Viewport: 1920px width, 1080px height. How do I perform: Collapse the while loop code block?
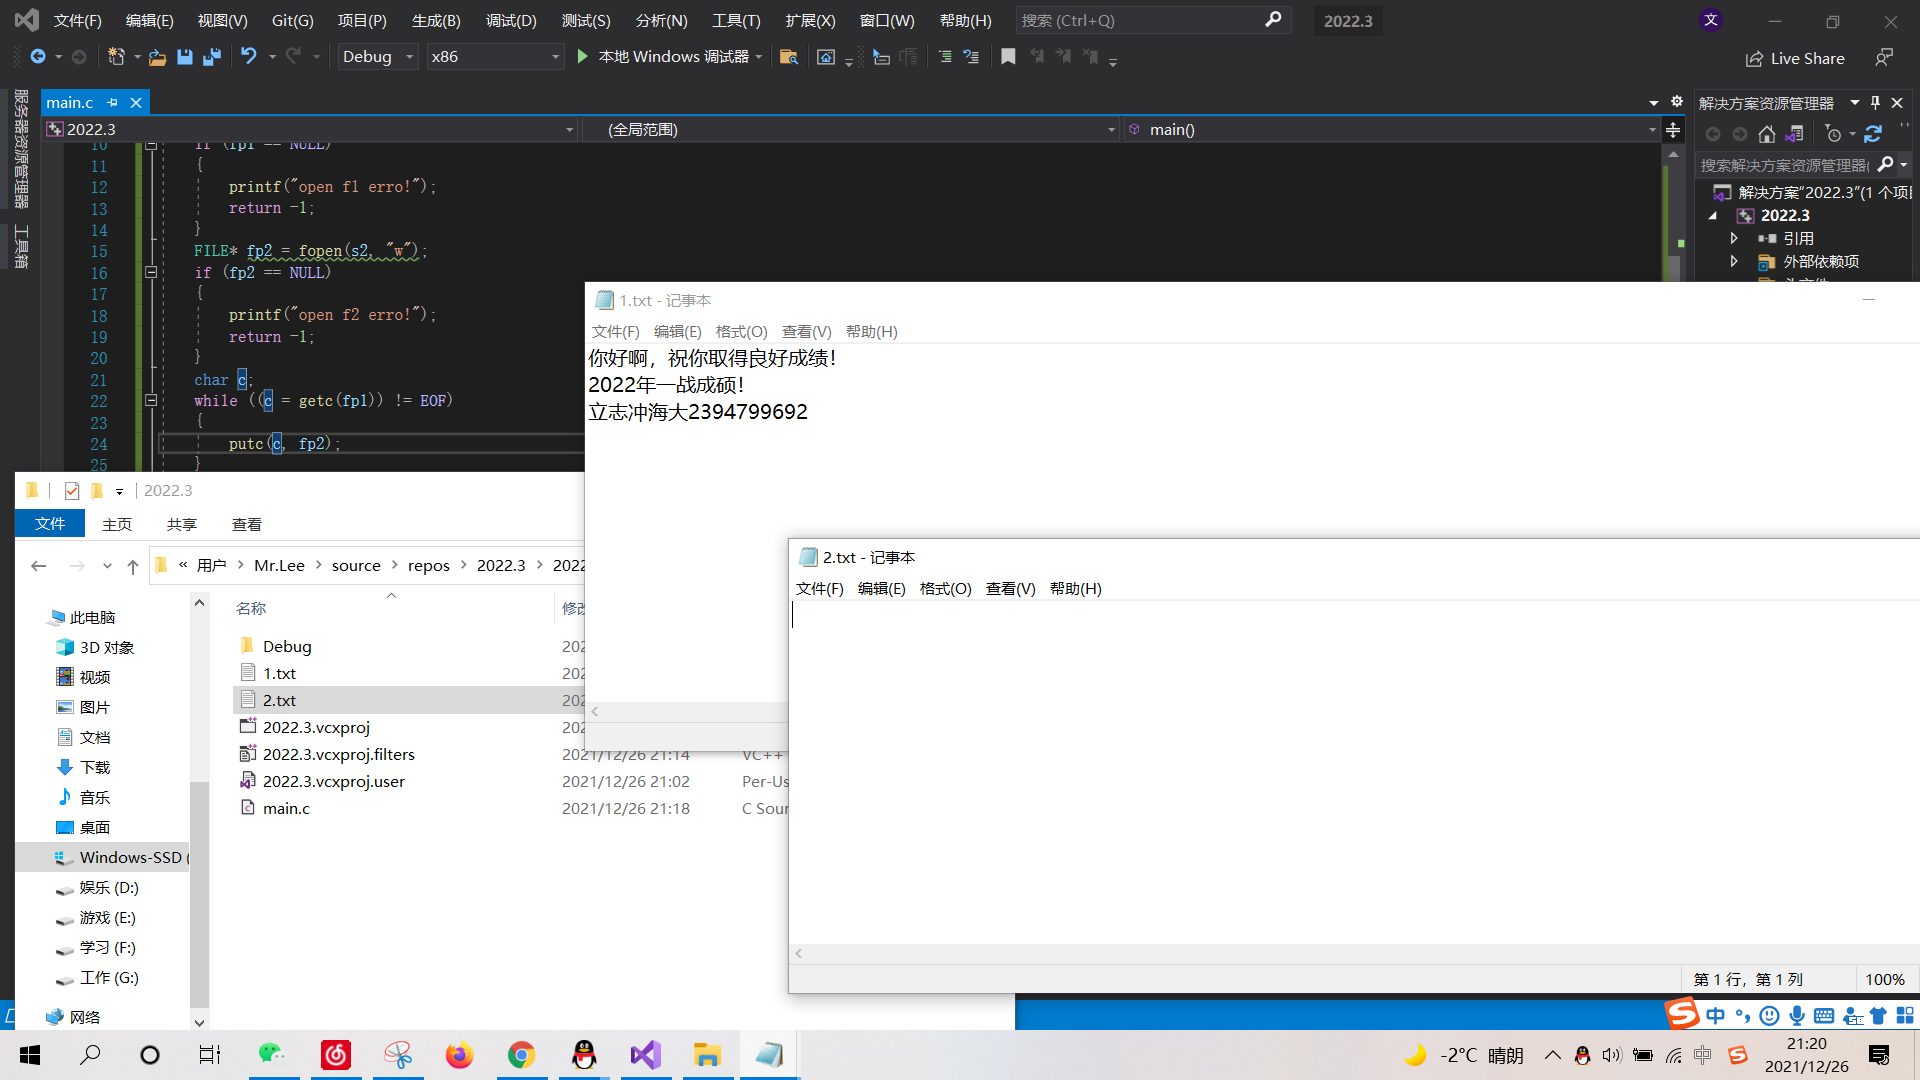point(151,400)
